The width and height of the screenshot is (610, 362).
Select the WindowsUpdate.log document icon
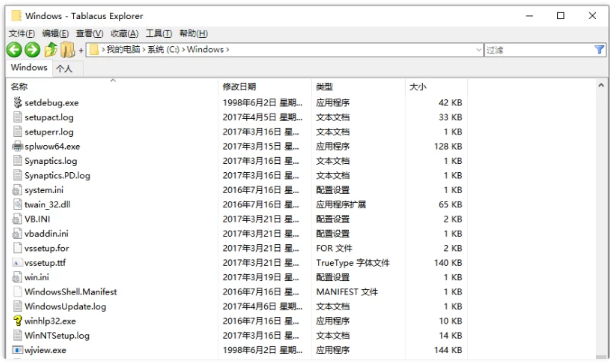point(17,306)
